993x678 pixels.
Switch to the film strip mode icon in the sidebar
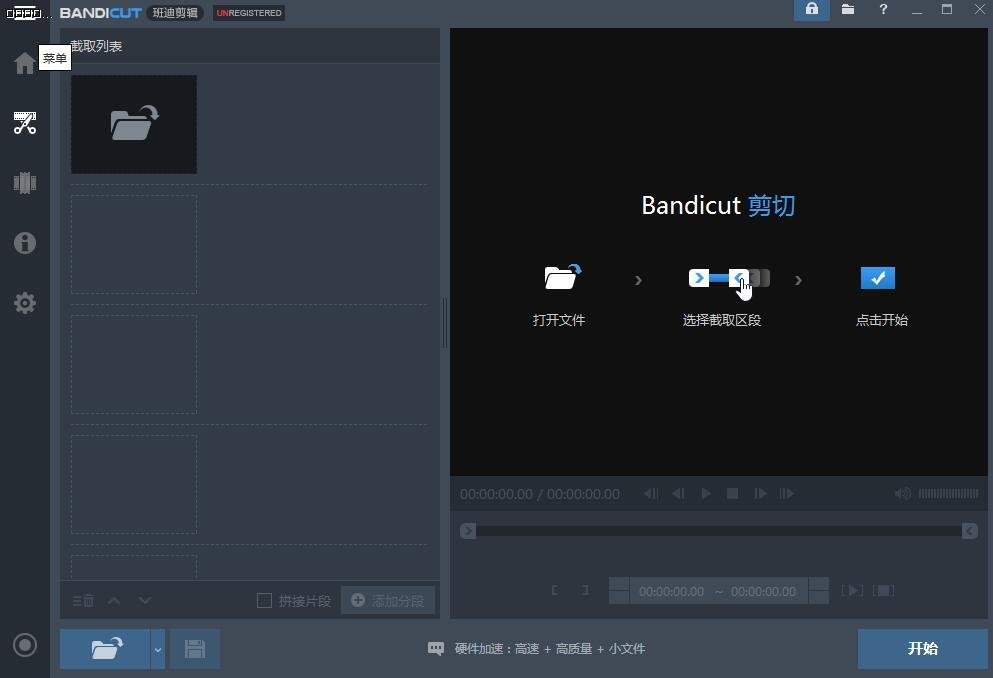(25, 183)
